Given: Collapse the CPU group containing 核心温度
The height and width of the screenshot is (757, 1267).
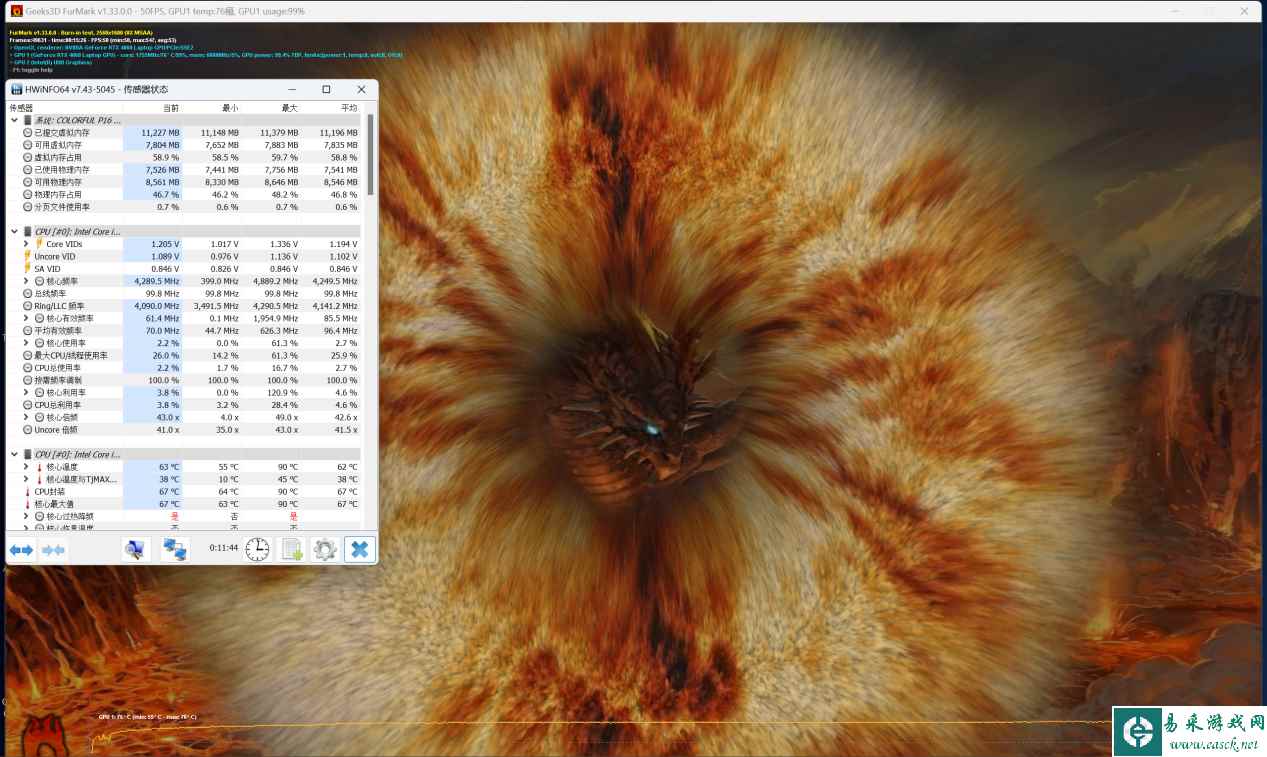Looking at the screenshot, I should tap(14, 455).
